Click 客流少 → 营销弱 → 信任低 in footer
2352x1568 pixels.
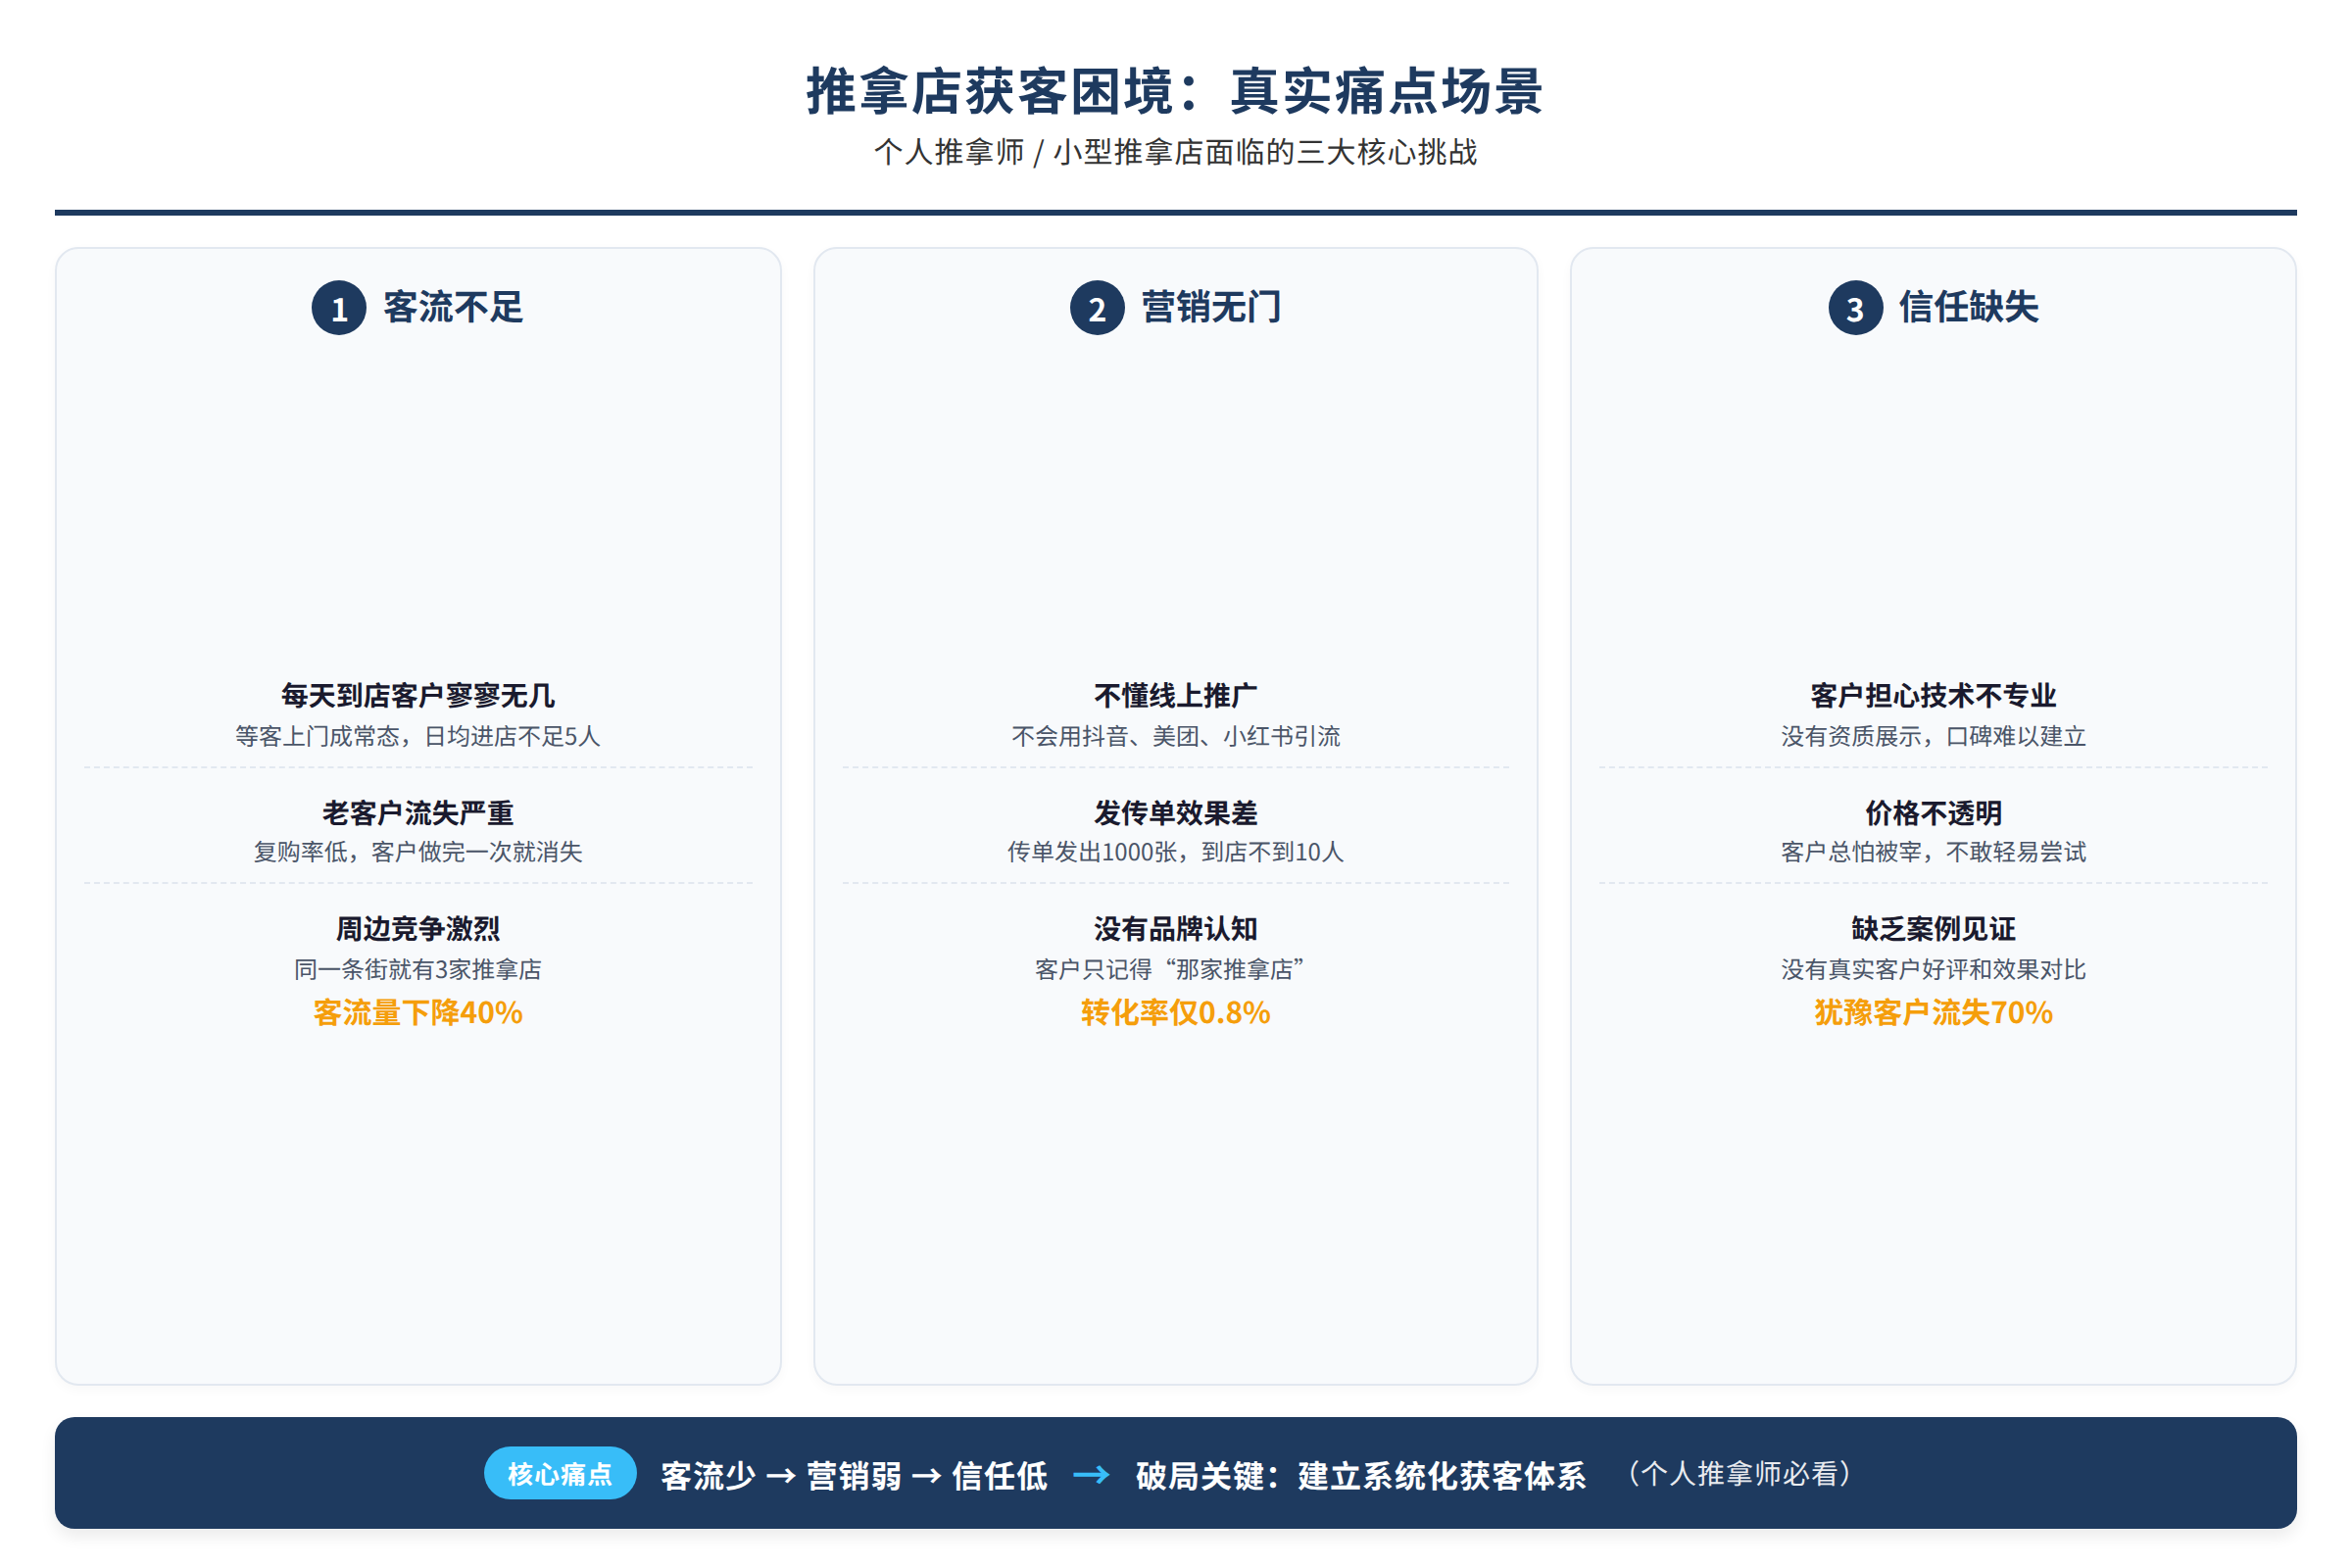(x=854, y=1475)
